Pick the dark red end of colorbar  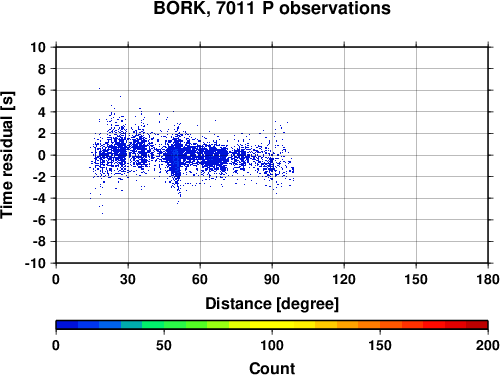coord(477,325)
